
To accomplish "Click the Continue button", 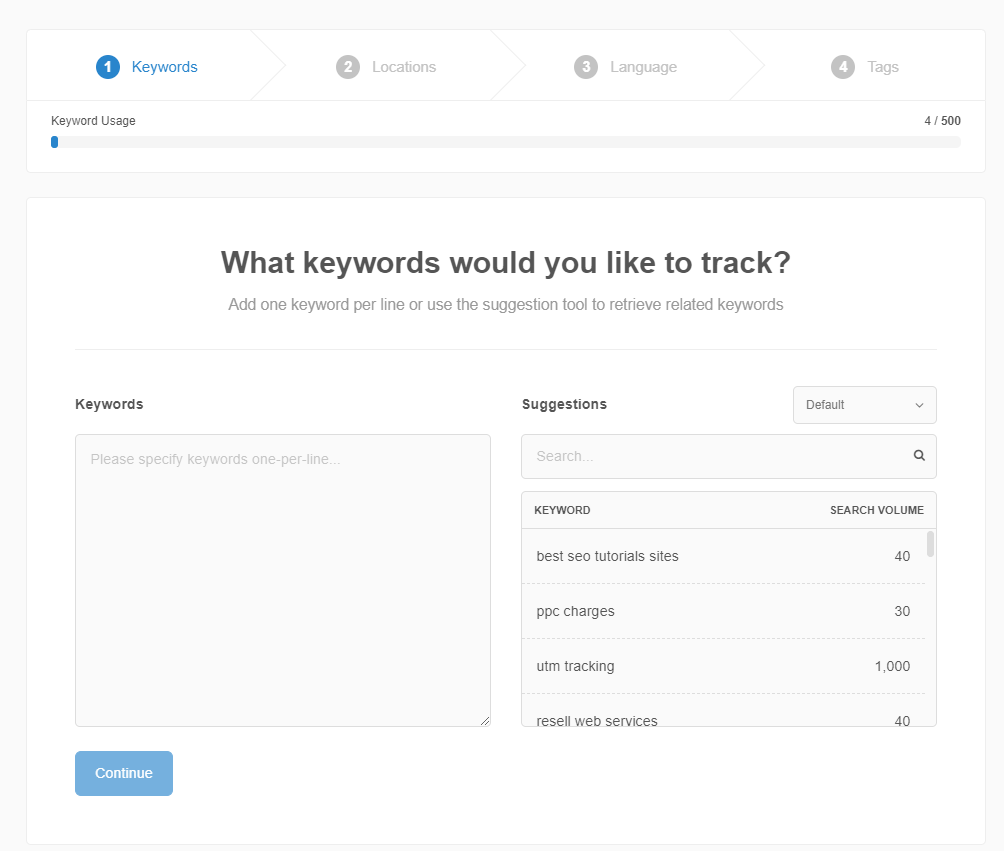I will coord(124,774).
